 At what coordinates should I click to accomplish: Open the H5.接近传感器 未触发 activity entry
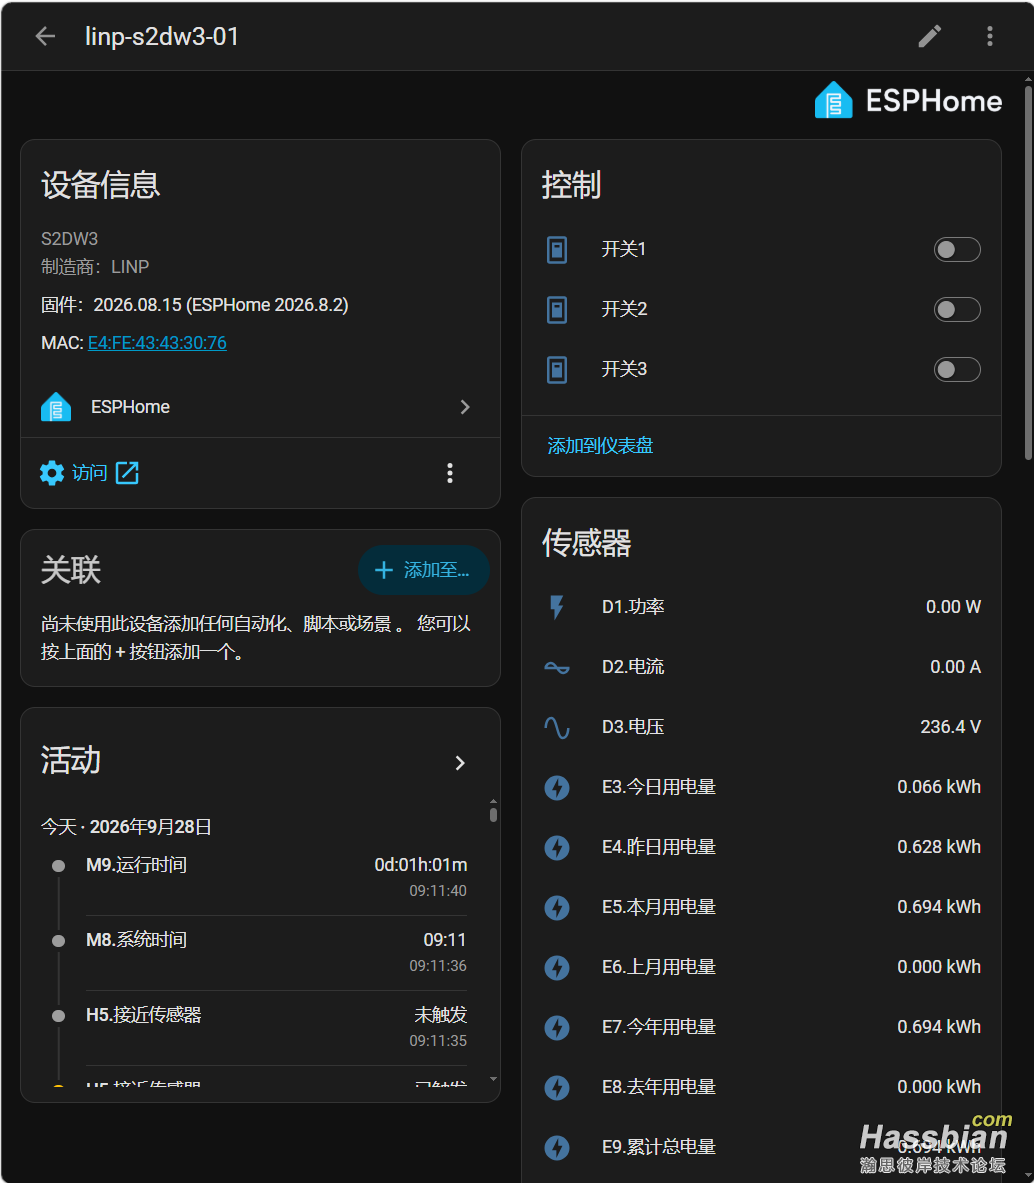pos(276,1027)
